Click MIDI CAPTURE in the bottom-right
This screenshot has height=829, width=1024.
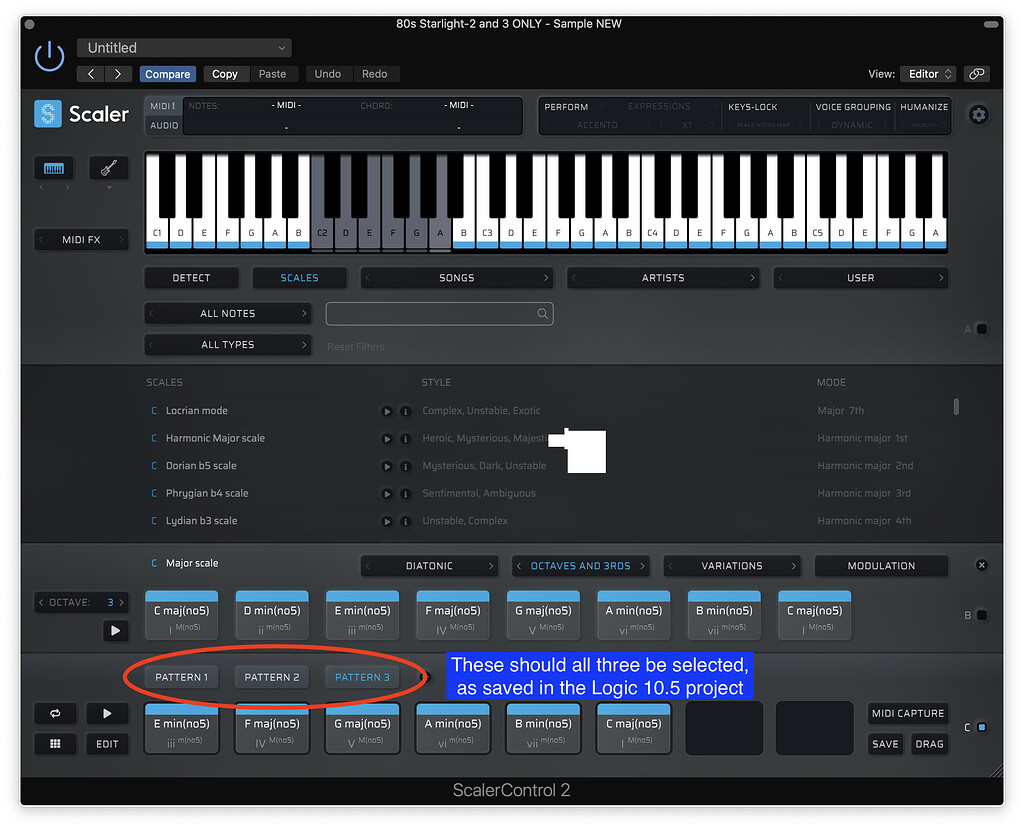tap(907, 713)
